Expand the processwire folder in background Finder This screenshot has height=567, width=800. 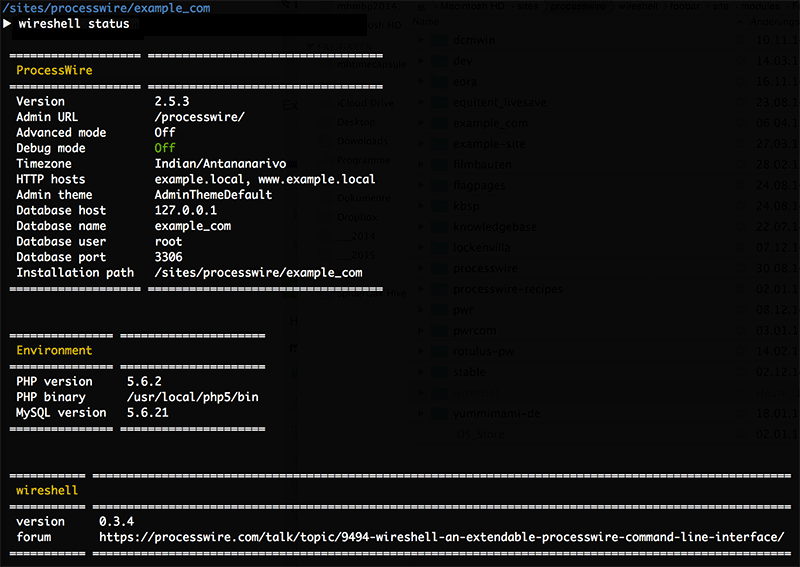(x=420, y=268)
